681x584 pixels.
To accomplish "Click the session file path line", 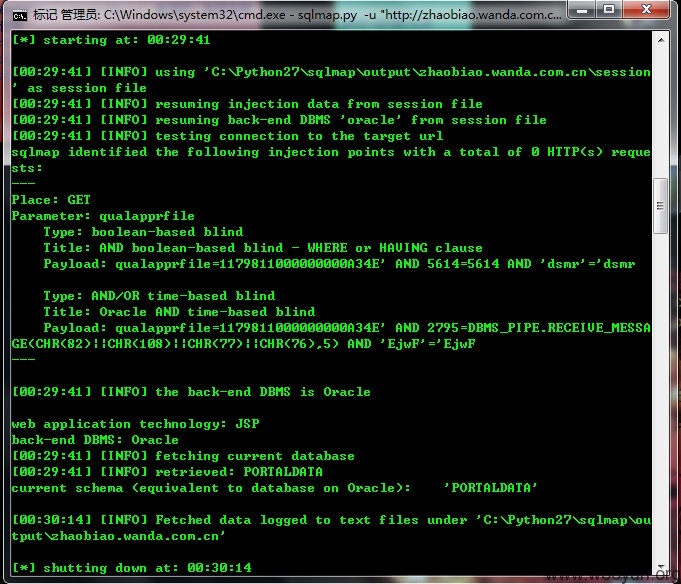I will click(331, 72).
